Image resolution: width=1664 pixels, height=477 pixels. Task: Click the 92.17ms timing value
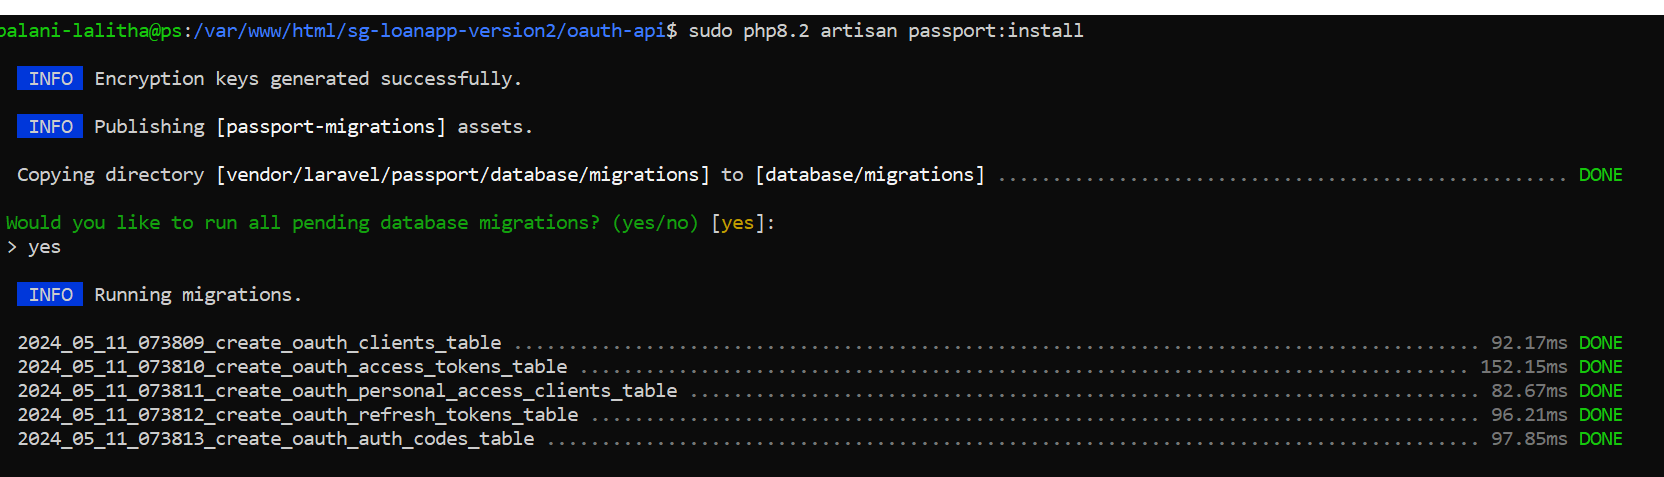(x=1529, y=343)
